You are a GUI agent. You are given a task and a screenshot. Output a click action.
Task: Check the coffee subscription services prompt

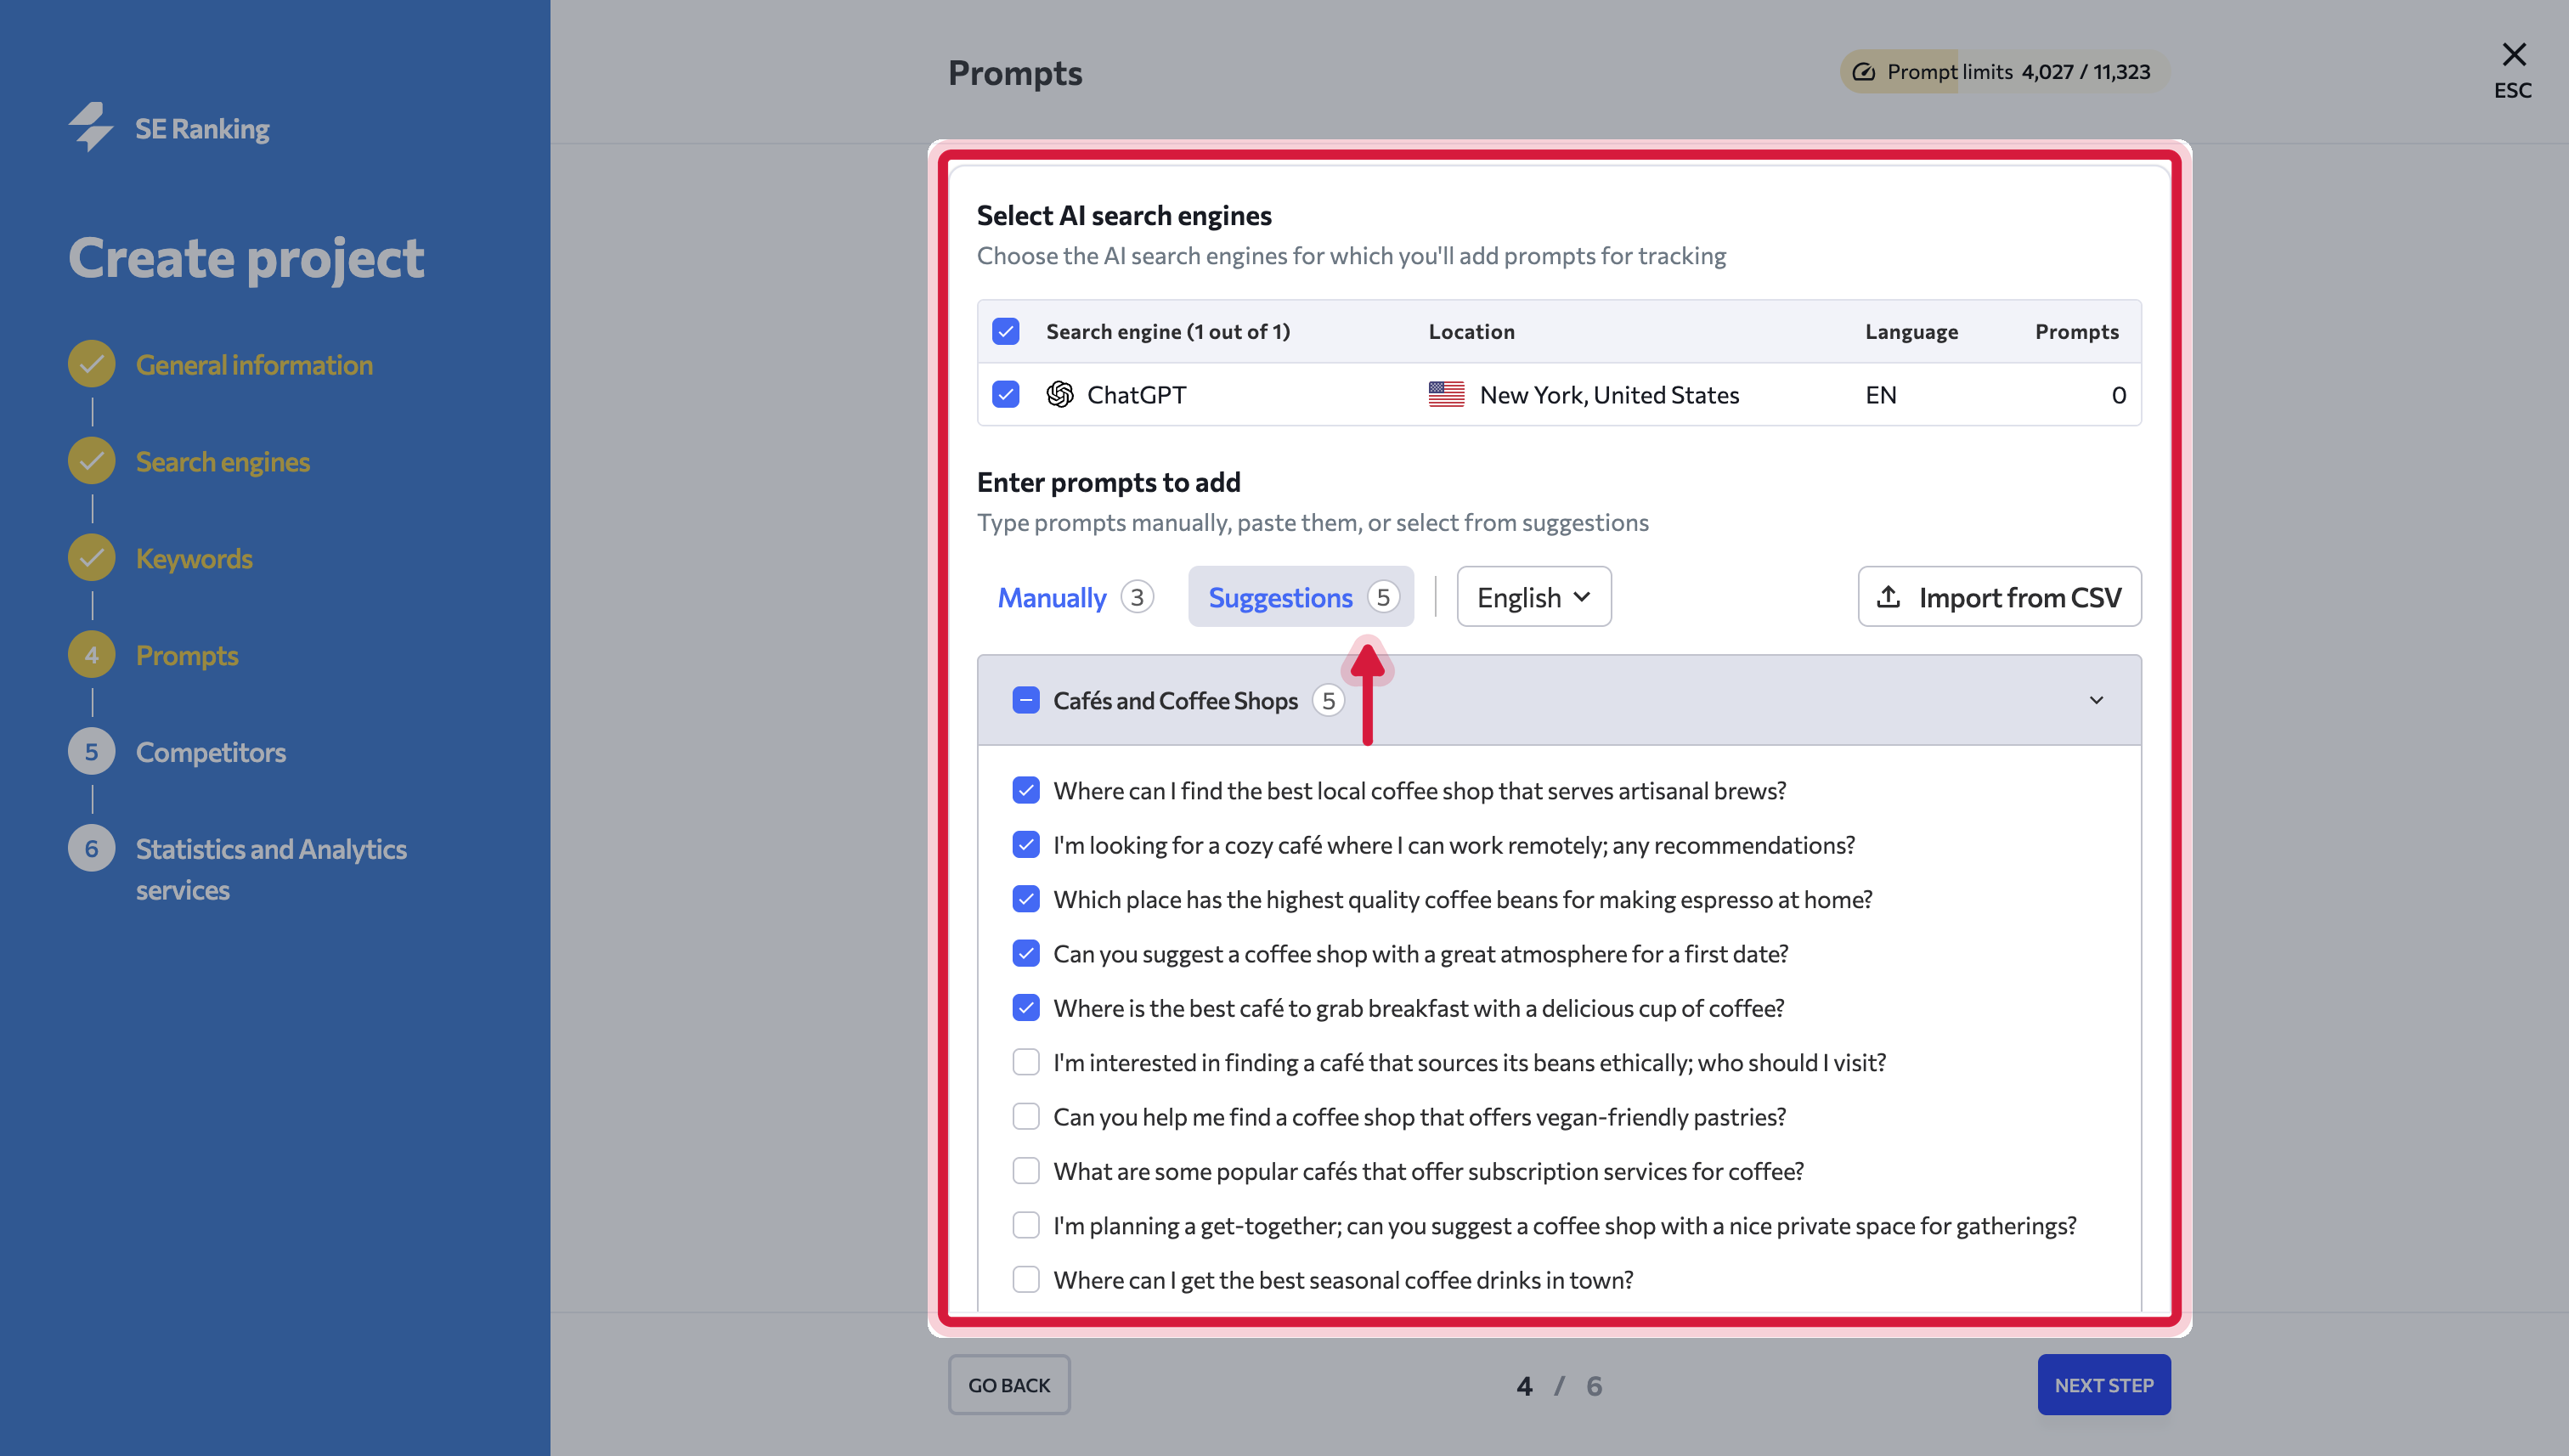(x=1026, y=1171)
